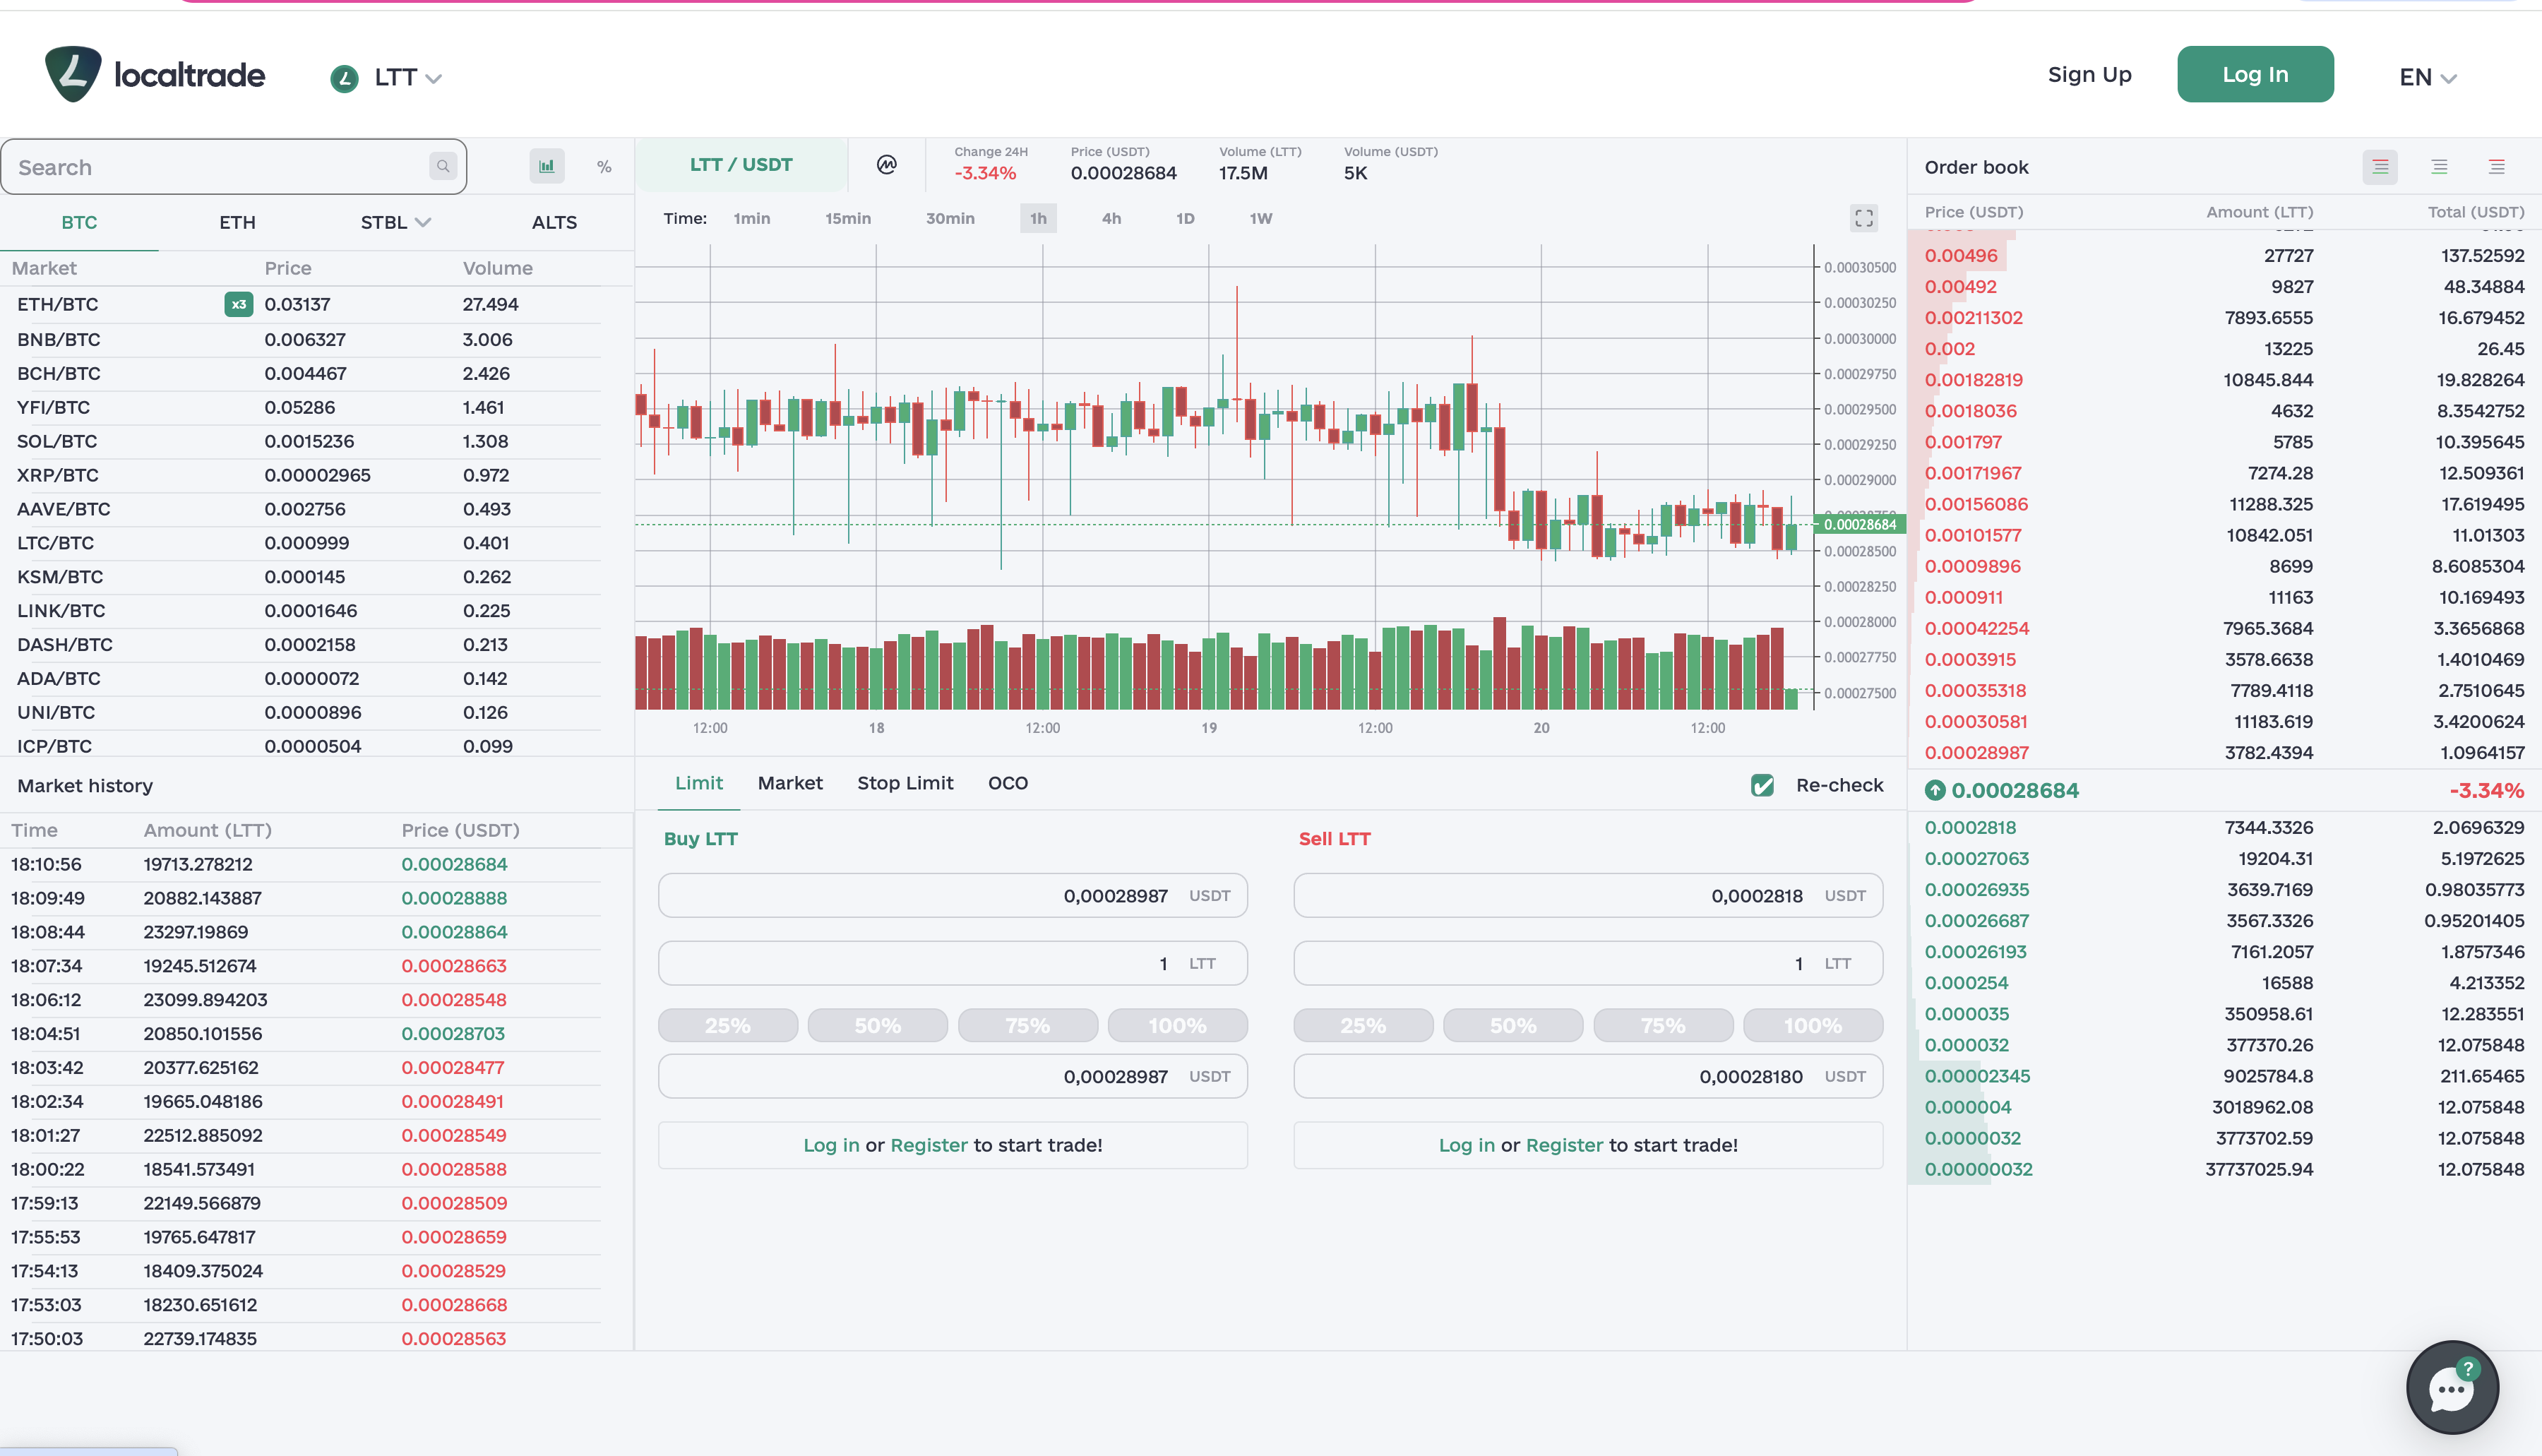Select the 1h chart timeframe
The height and width of the screenshot is (1456, 2542).
tap(1038, 218)
